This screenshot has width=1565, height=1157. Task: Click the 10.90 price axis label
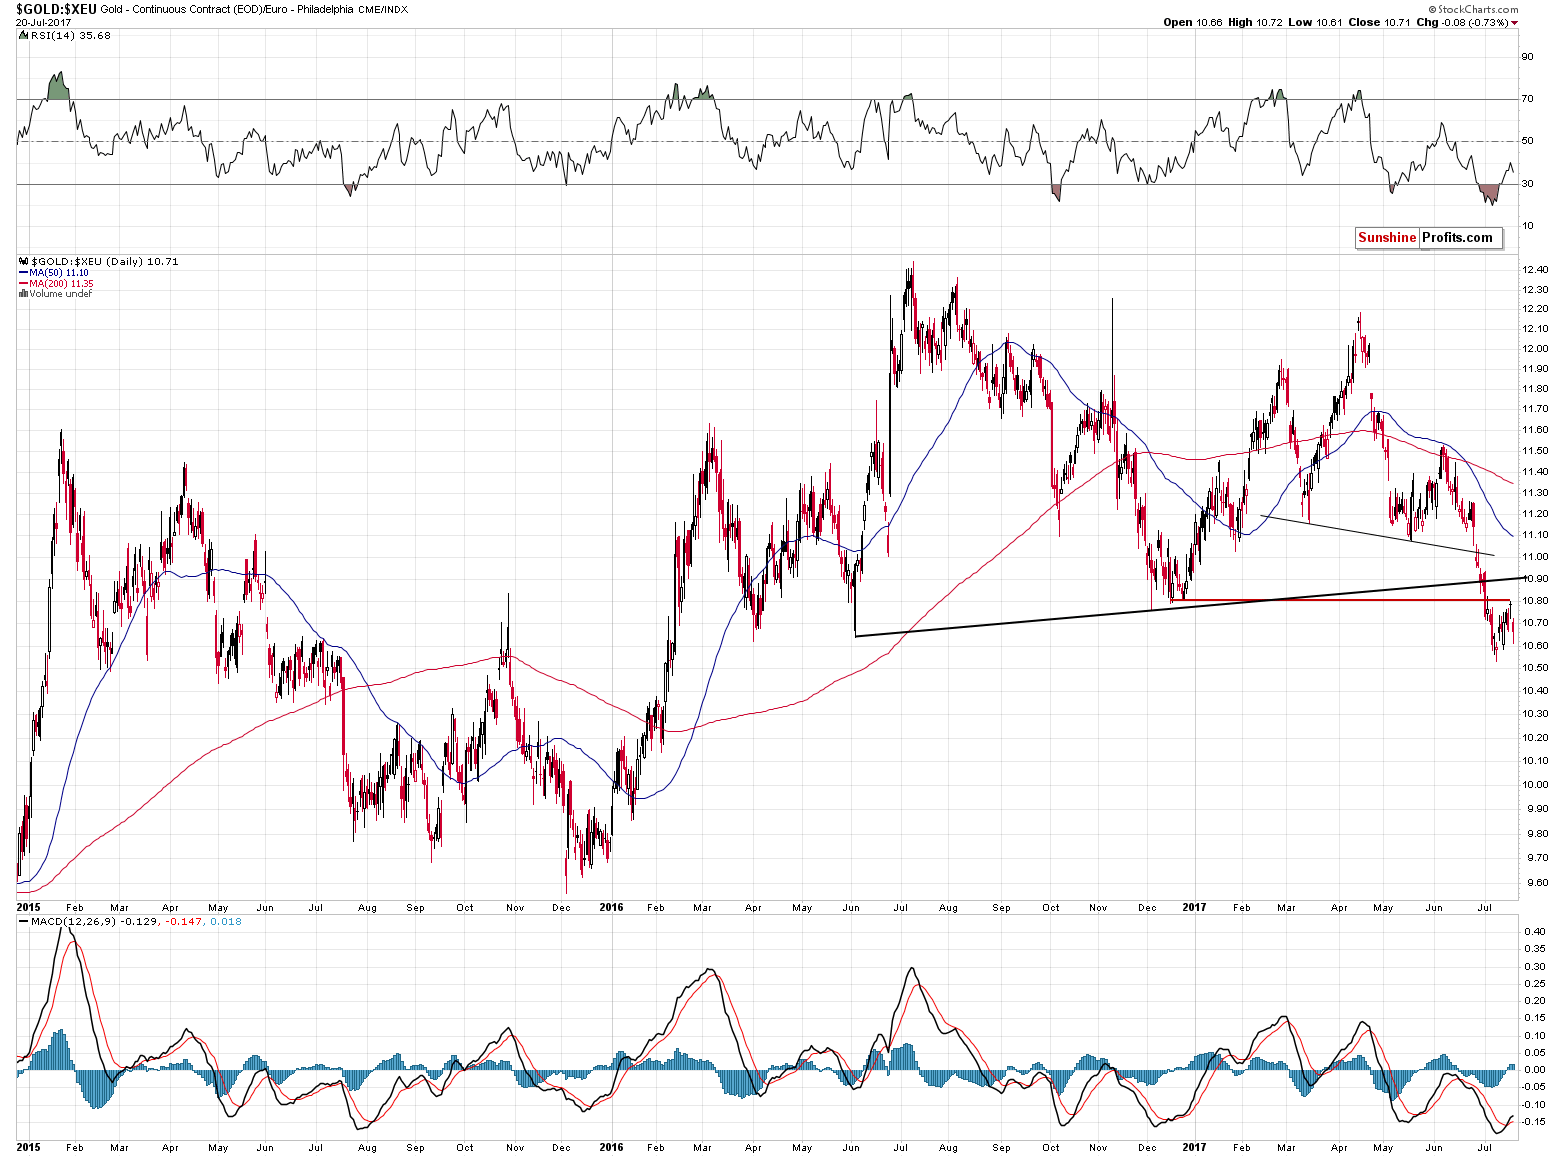click(1536, 578)
